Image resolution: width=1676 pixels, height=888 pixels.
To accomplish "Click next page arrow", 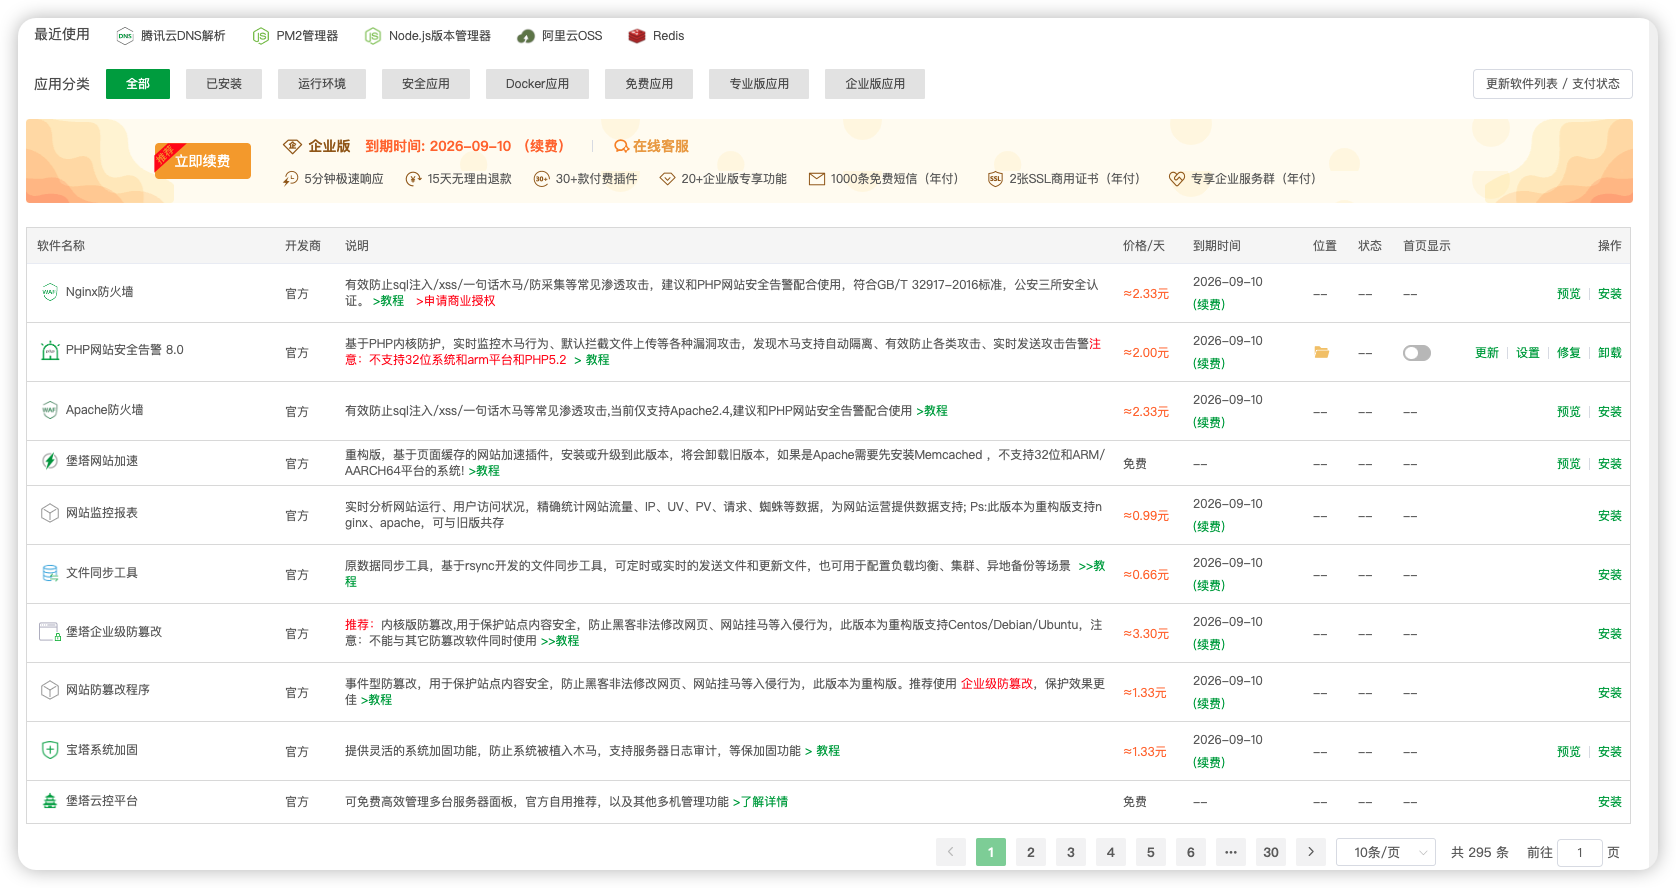I will [x=1311, y=852].
